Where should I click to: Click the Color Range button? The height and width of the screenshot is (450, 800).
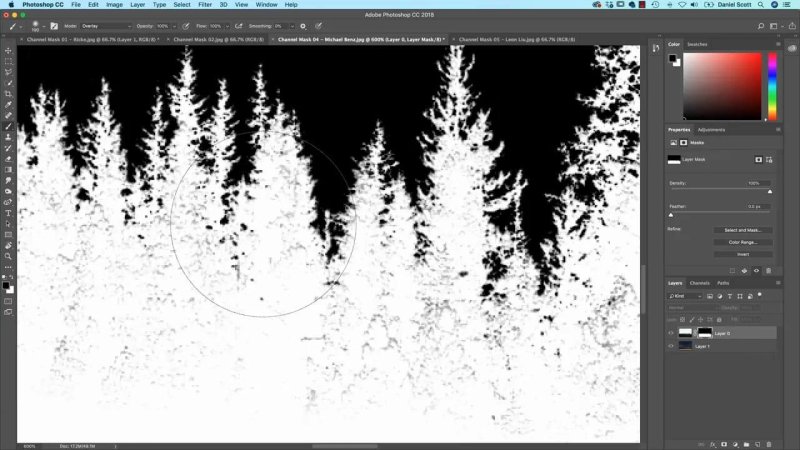[743, 242]
